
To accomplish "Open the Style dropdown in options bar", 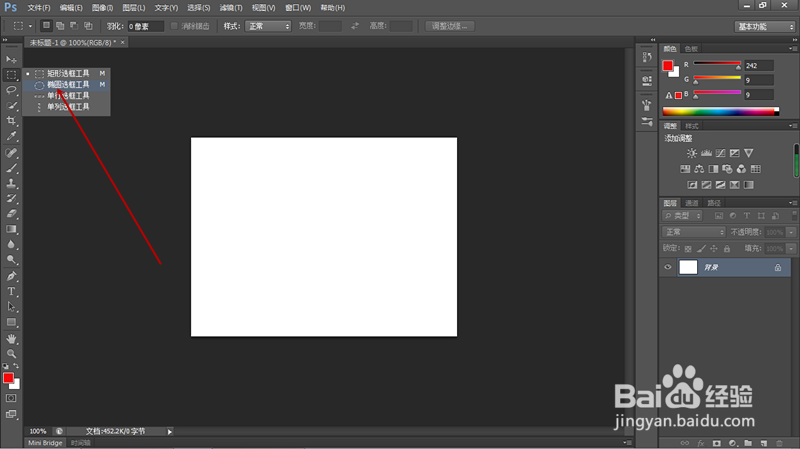I will pos(268,26).
